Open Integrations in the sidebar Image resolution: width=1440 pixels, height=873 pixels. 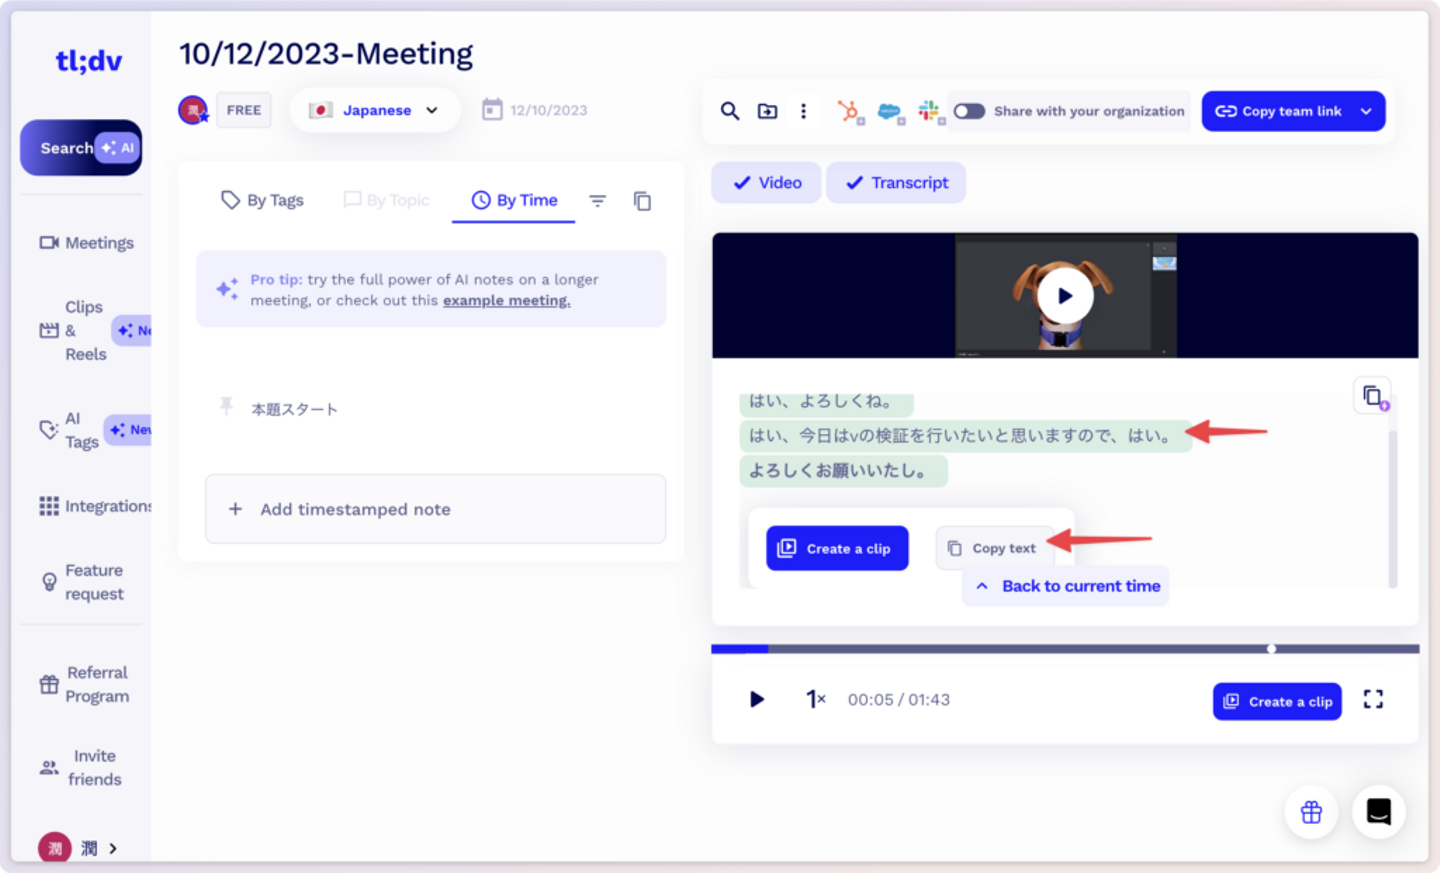point(94,506)
